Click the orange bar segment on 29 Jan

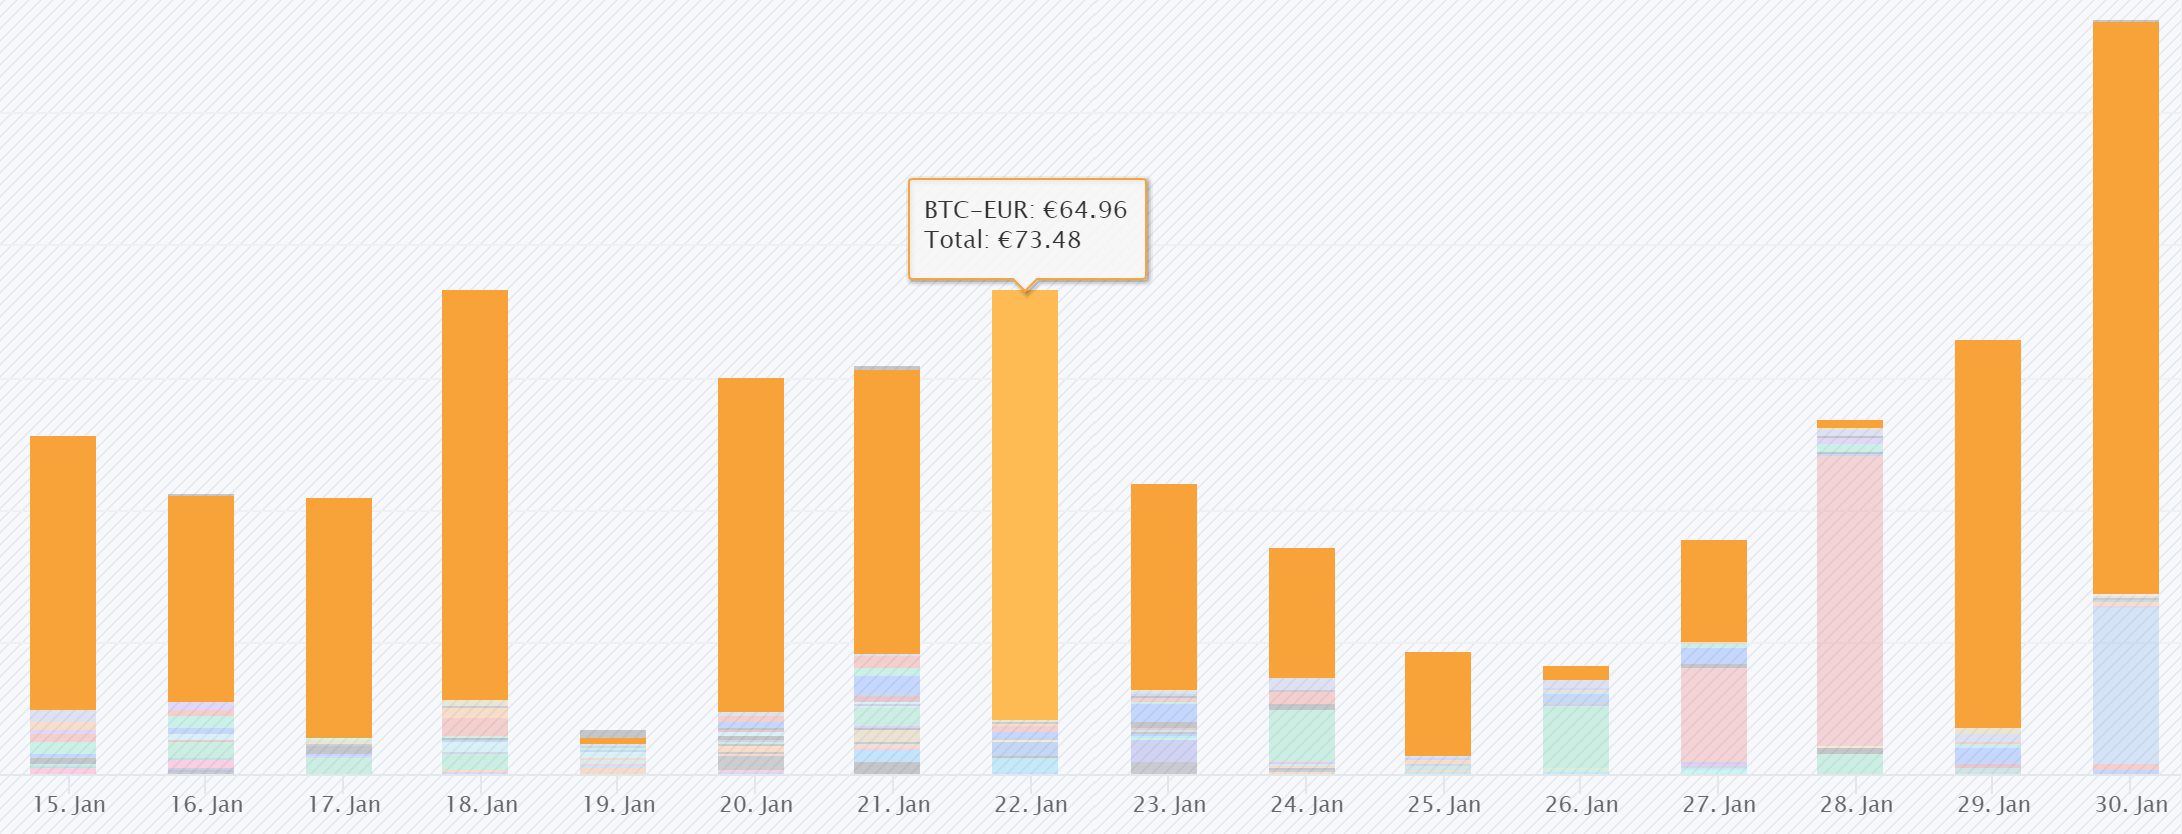click(1988, 533)
